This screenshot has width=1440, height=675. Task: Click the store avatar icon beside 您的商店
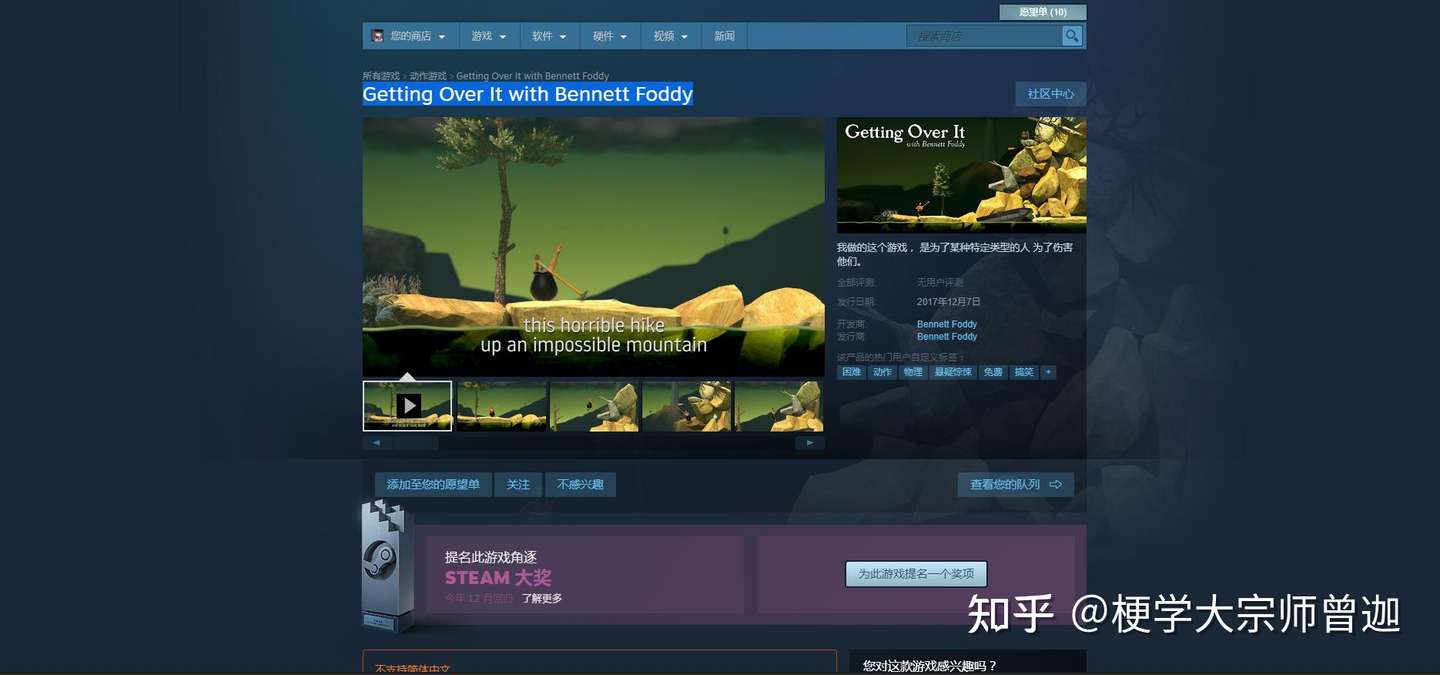[377, 36]
